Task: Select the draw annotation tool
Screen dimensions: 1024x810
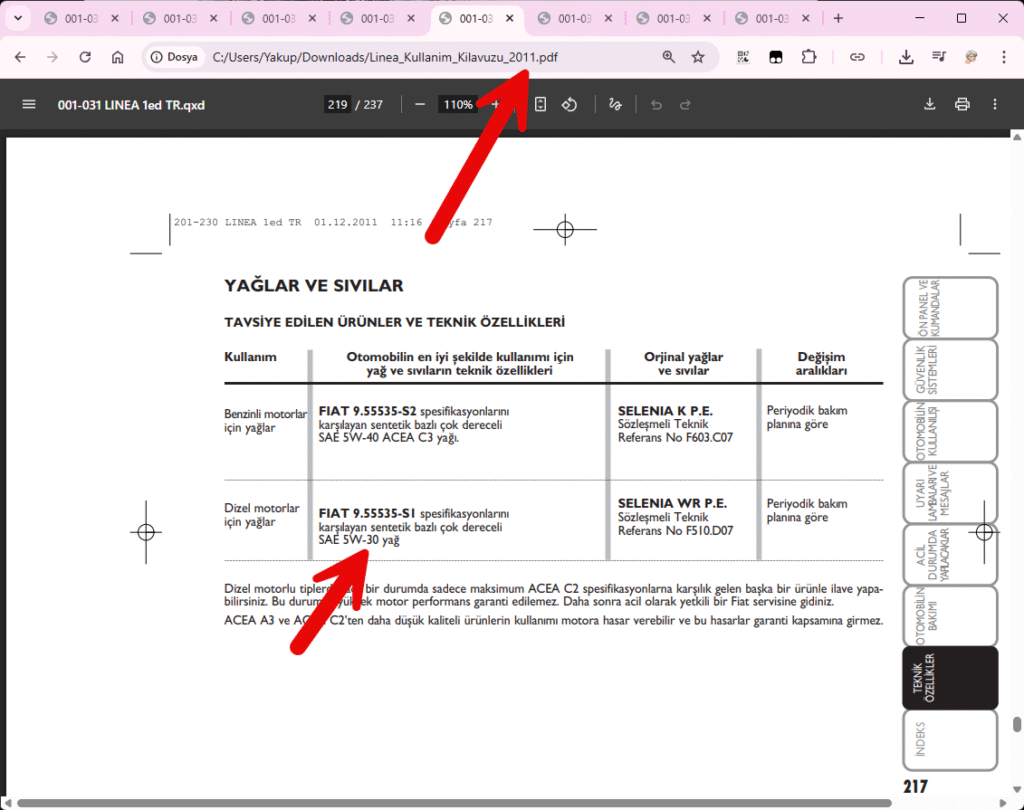Action: (x=616, y=104)
